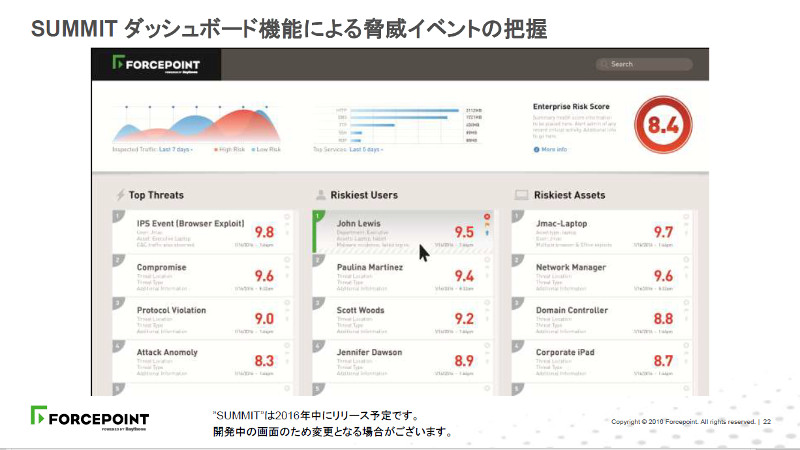Image resolution: width=800 pixels, height=450 pixels.
Task: Open the Protocol Violation threat card
Action: click(203, 318)
